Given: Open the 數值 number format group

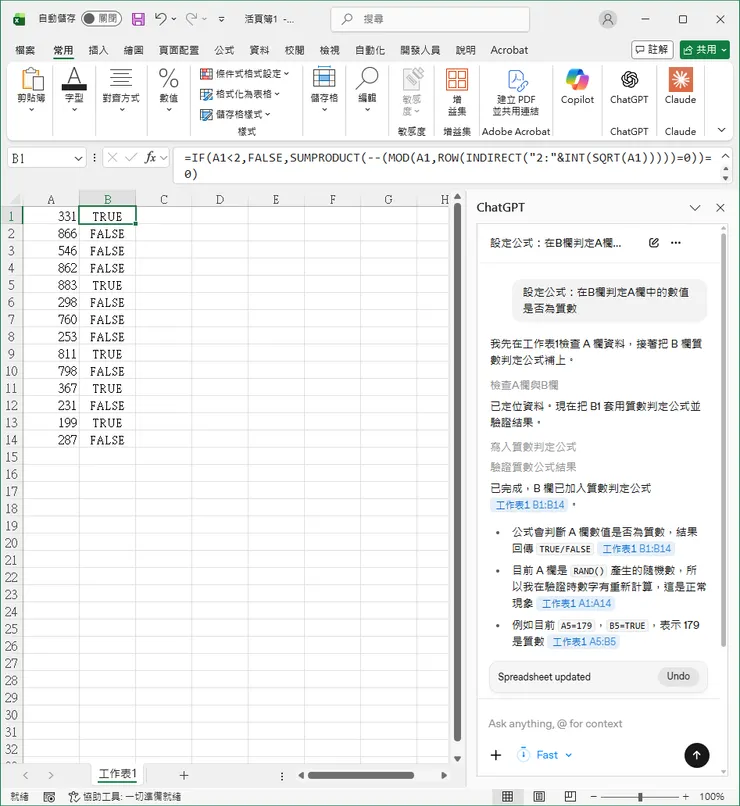Looking at the screenshot, I should [169, 89].
